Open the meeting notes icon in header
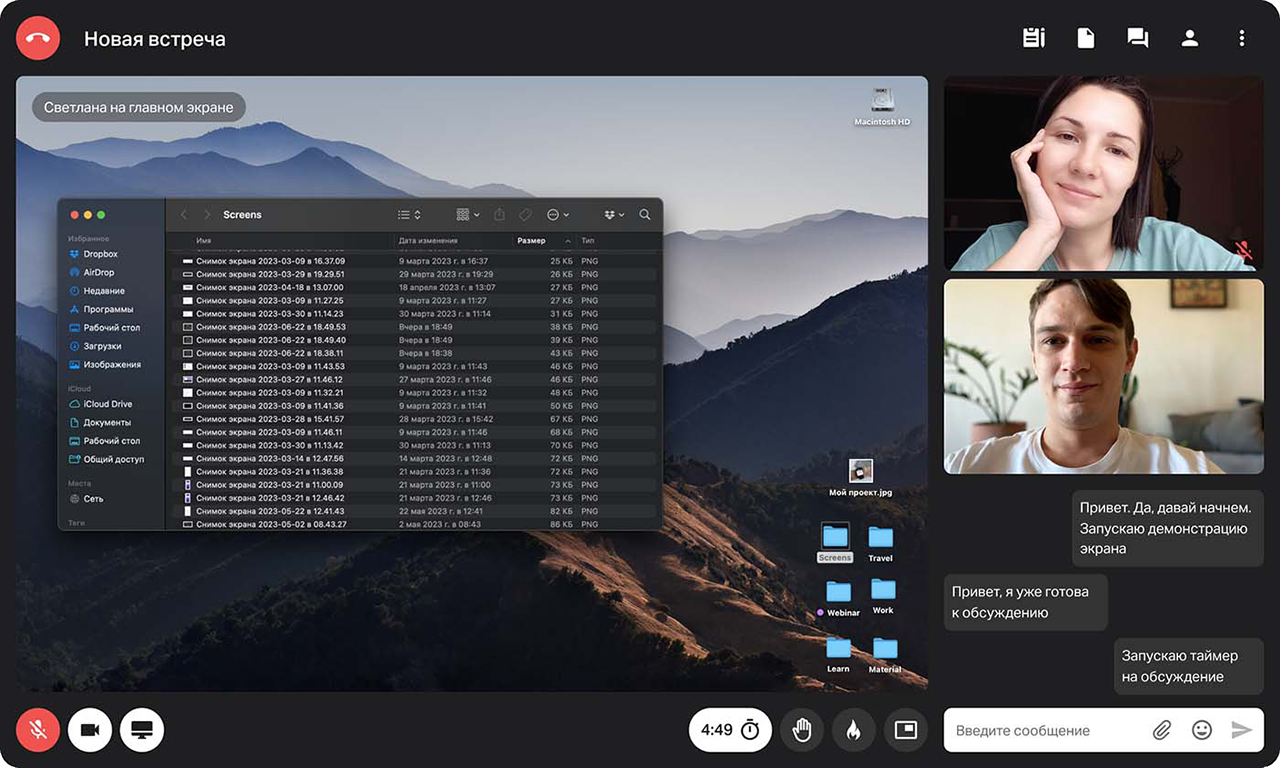Screen dimensions: 1280x768 click(1034, 38)
